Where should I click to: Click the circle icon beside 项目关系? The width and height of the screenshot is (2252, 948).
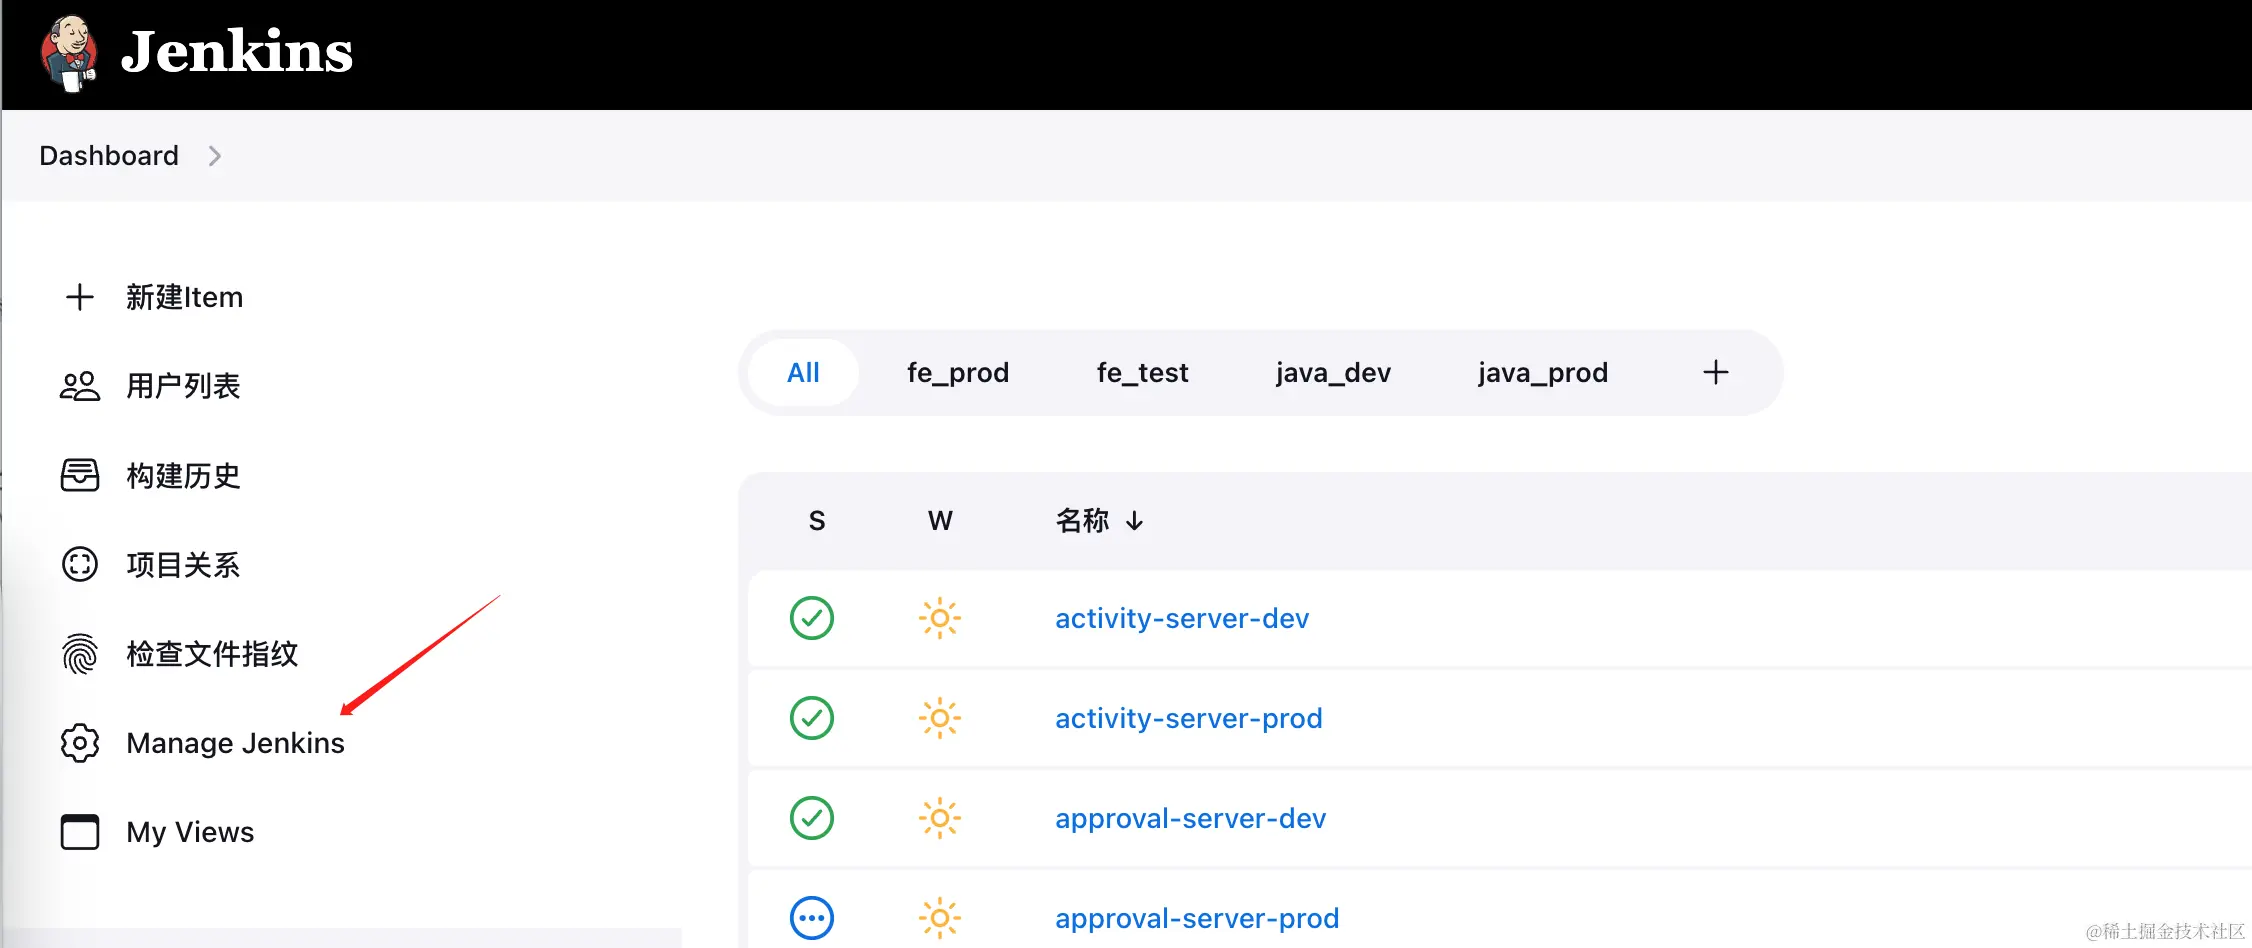click(80, 564)
